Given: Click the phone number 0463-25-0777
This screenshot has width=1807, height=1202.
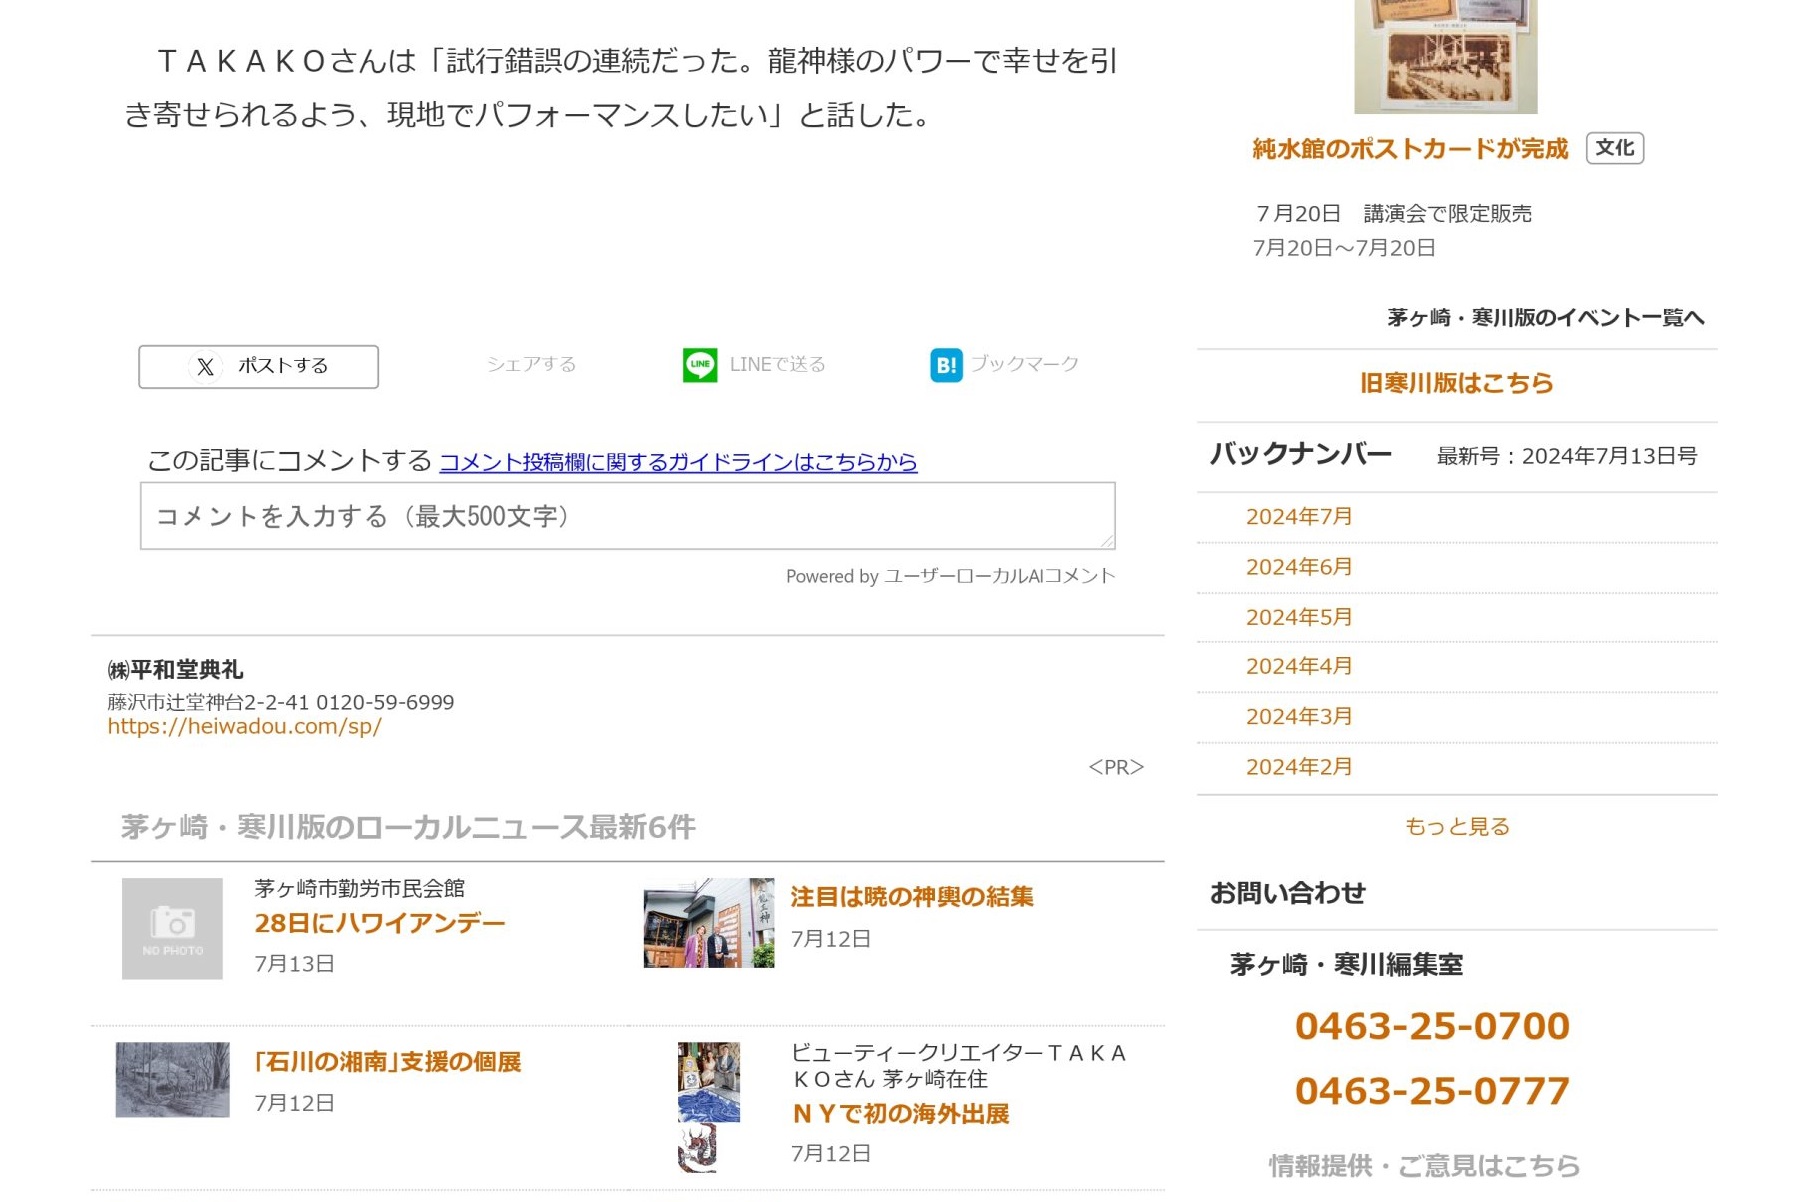Looking at the screenshot, I should (1432, 1091).
